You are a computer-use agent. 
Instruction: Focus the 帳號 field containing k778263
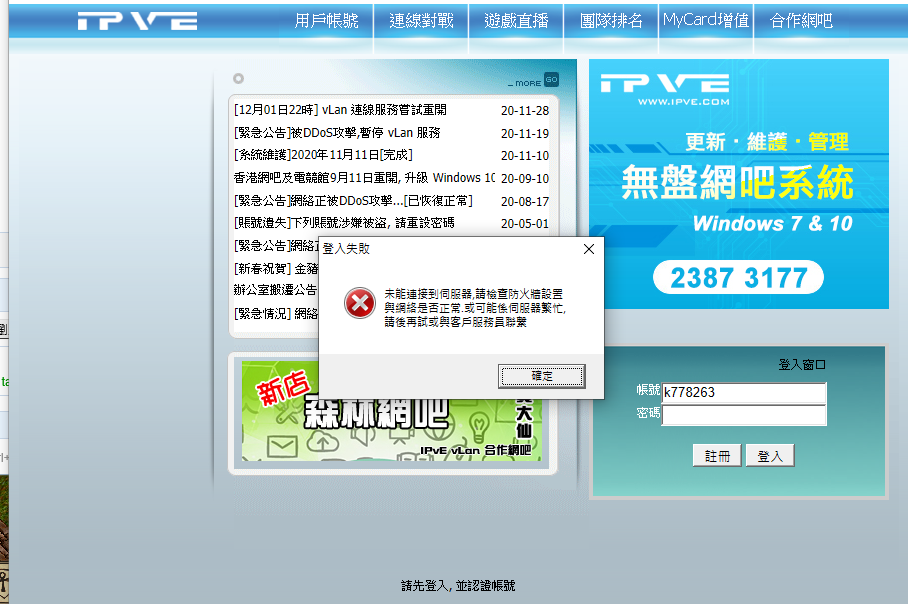(x=744, y=393)
